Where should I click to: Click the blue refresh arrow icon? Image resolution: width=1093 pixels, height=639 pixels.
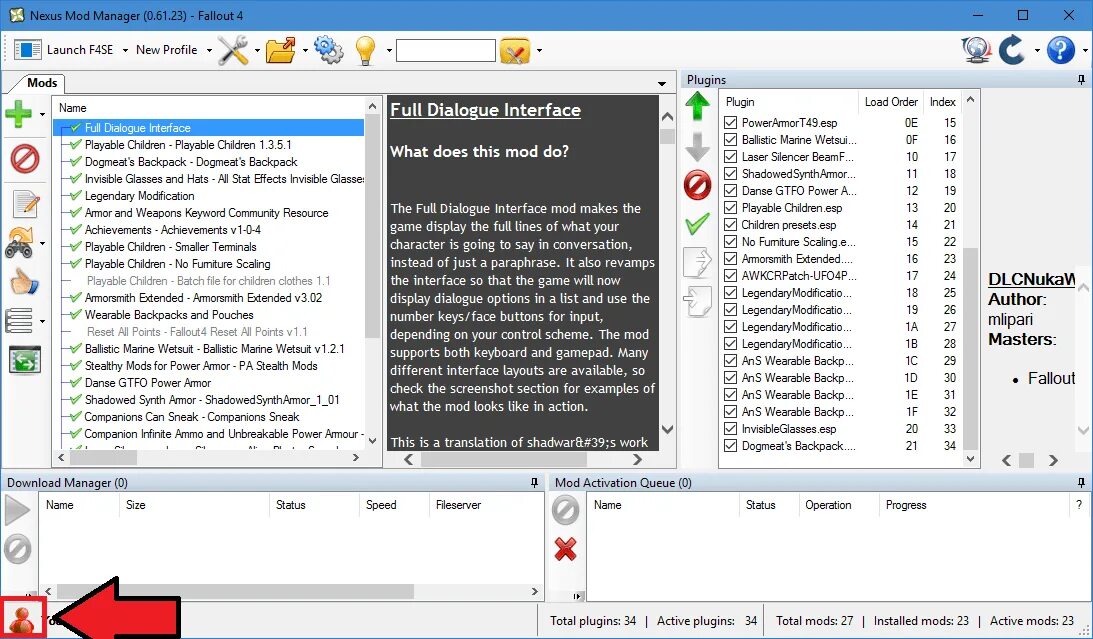(x=1012, y=50)
